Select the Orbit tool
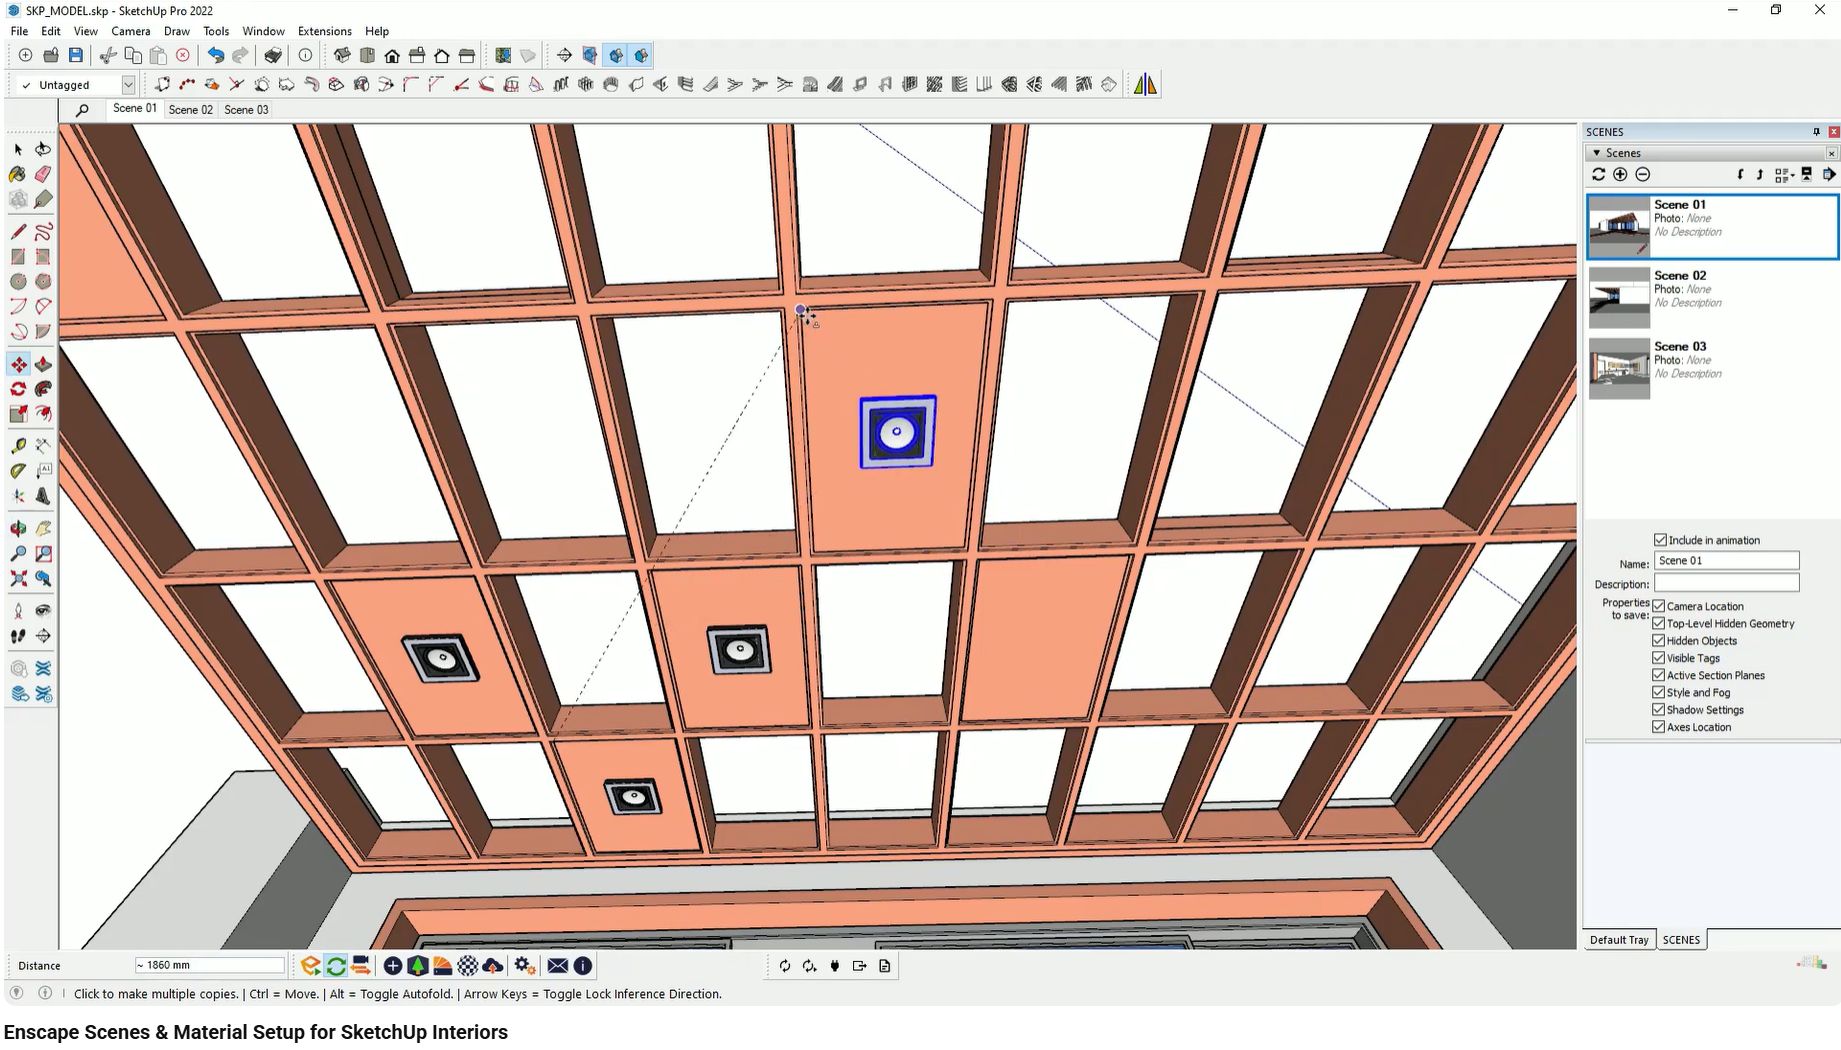 (x=18, y=528)
